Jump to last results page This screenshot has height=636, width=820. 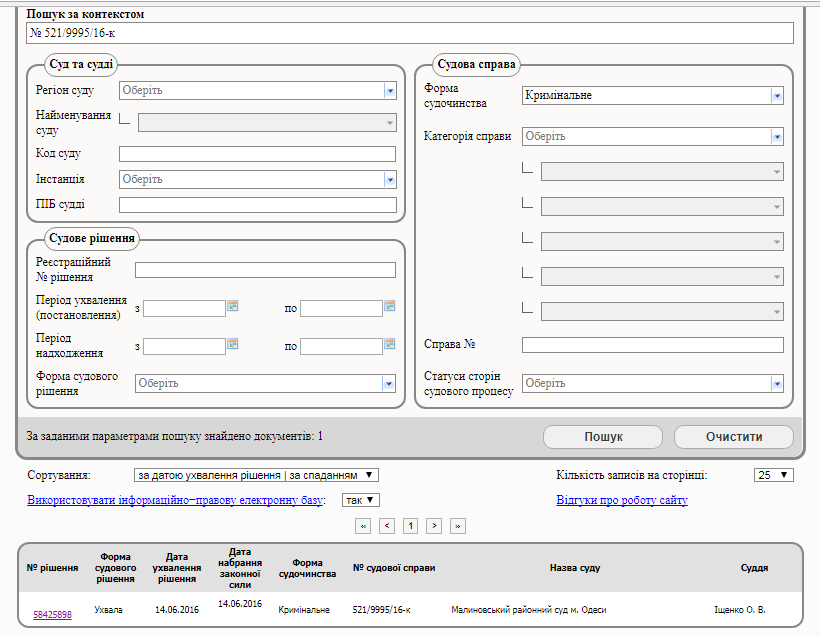click(x=458, y=525)
